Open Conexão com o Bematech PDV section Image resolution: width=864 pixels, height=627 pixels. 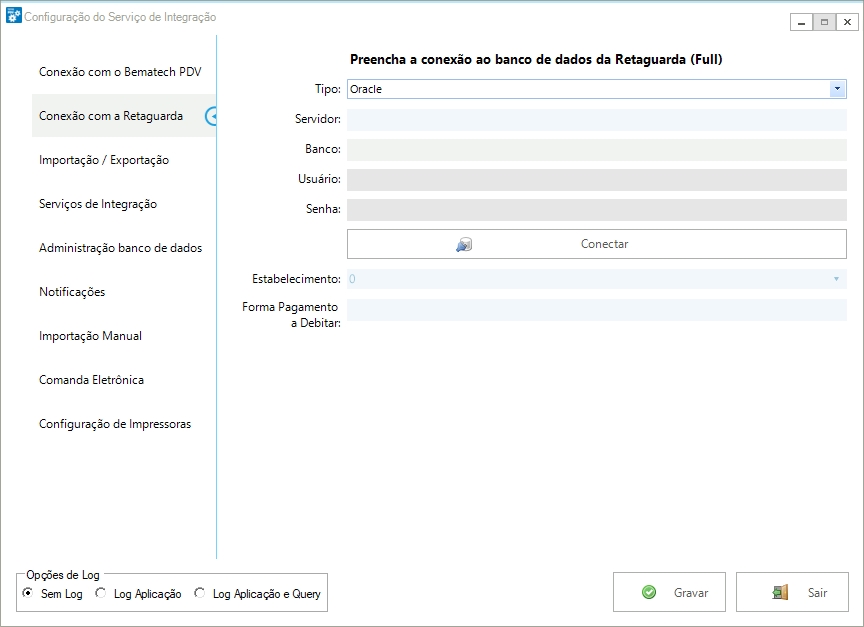point(120,72)
